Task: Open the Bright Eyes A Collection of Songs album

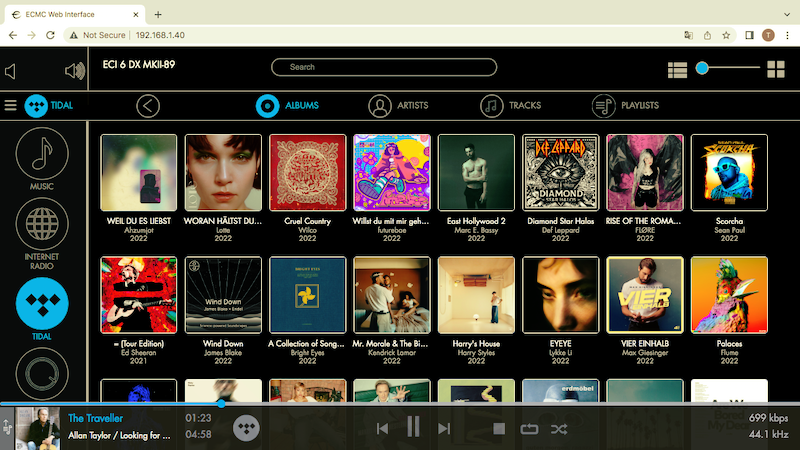Action: click(x=308, y=295)
